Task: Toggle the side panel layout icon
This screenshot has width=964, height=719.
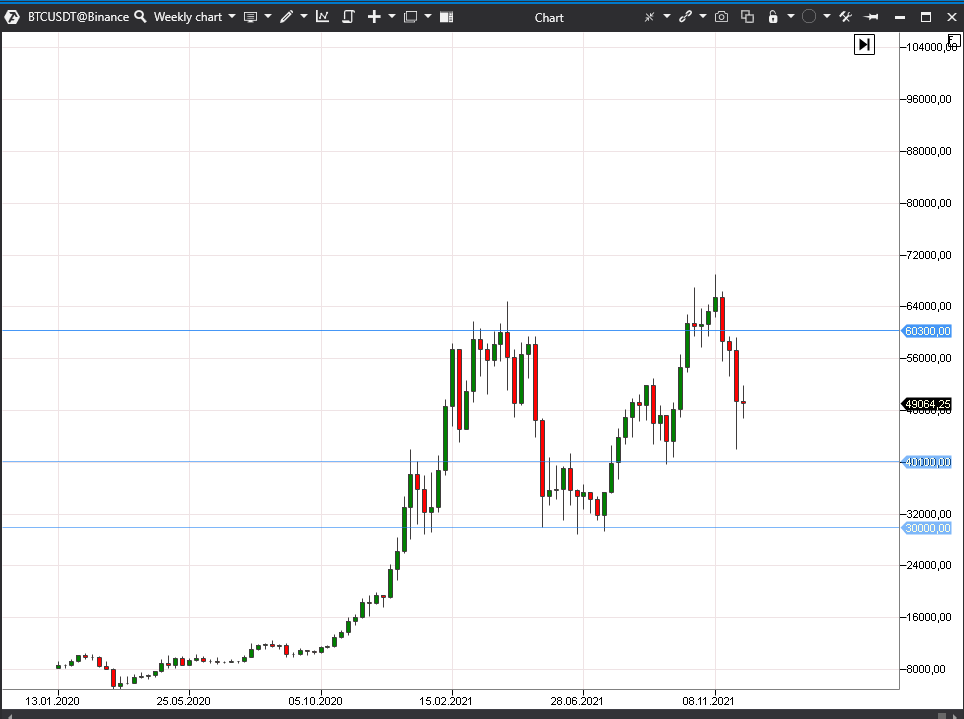Action: tap(446, 17)
